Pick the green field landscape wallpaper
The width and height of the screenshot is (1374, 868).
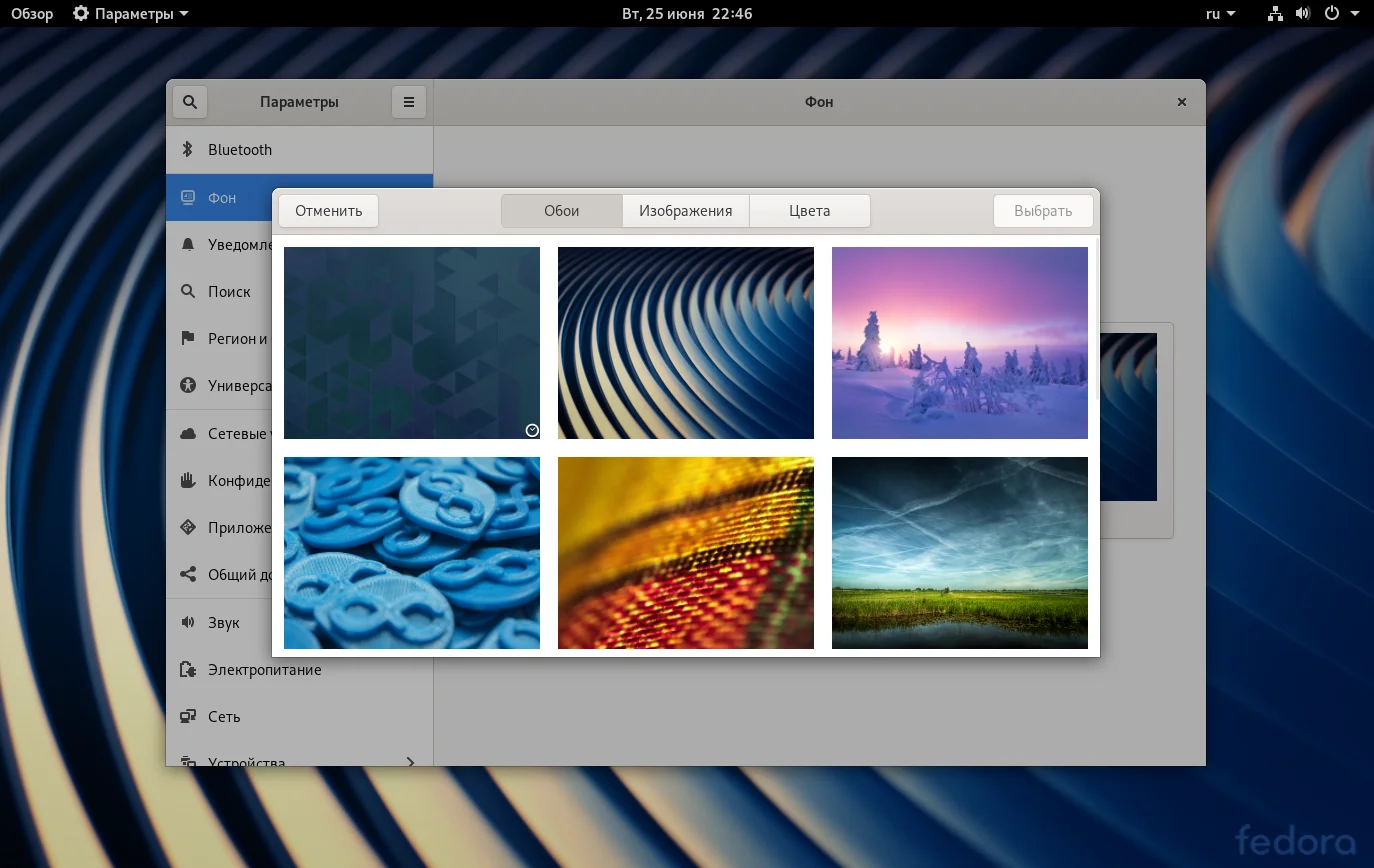(x=959, y=553)
